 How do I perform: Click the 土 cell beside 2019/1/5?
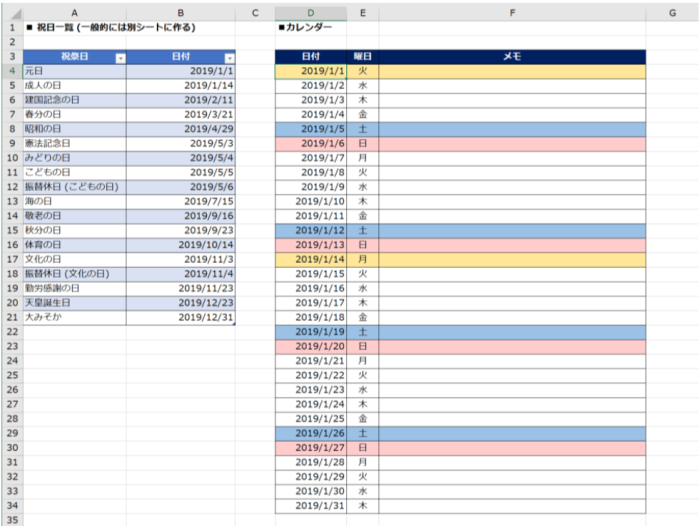362,129
